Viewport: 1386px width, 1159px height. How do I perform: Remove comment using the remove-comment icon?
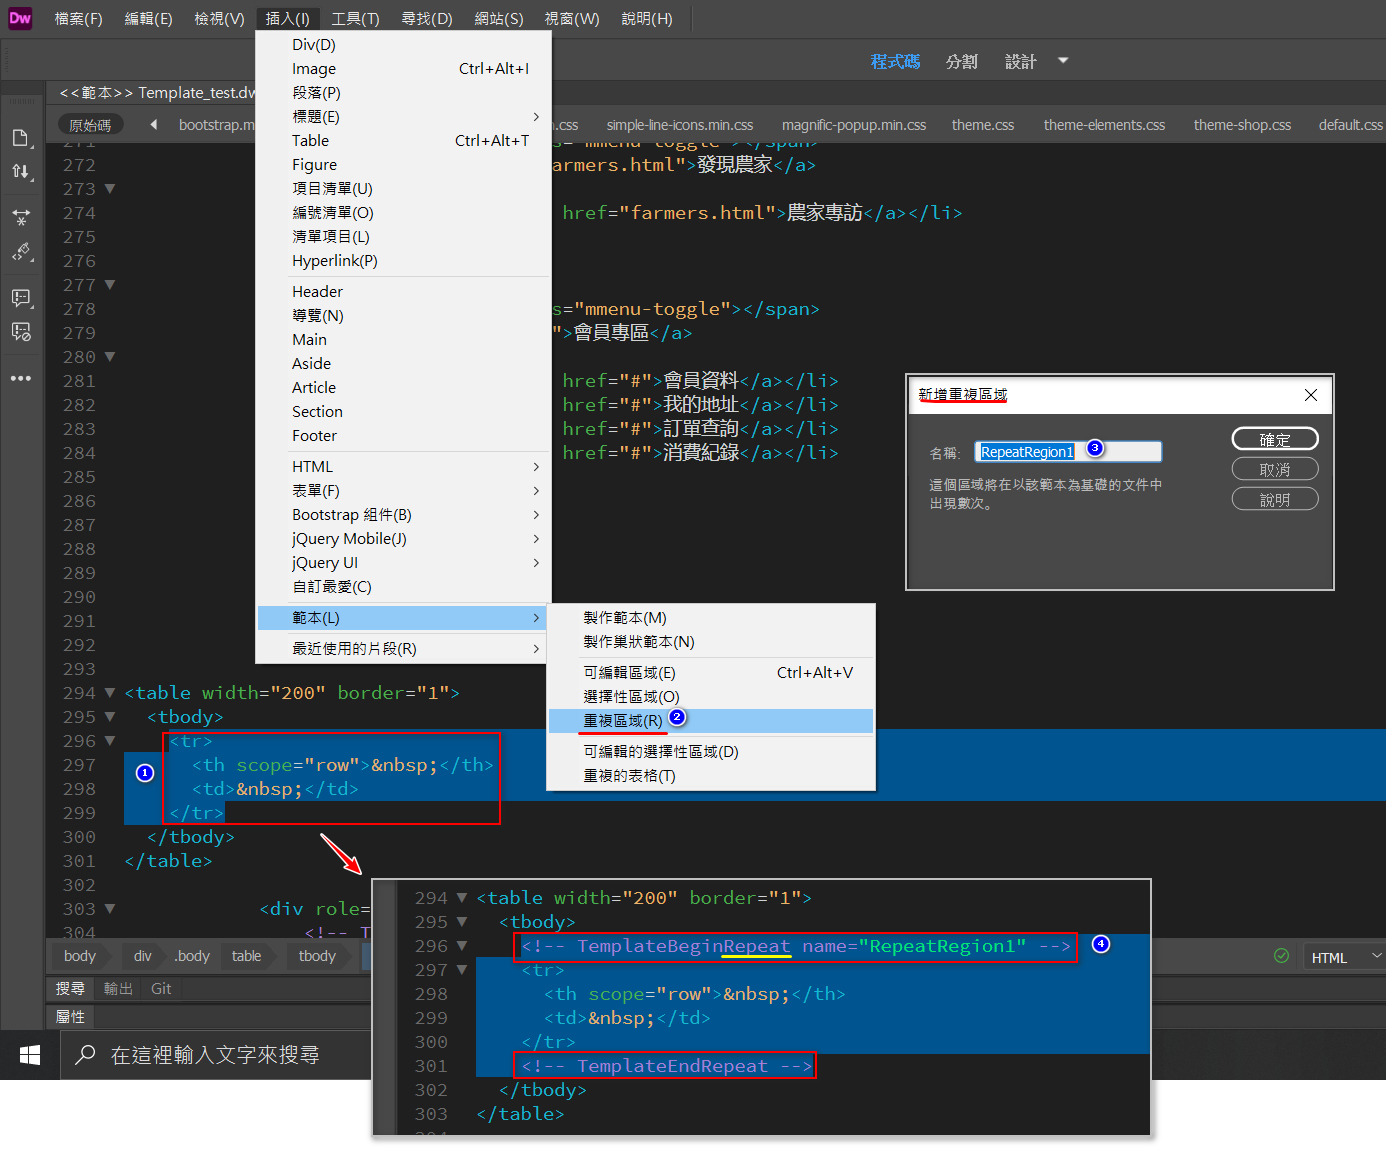(22, 331)
